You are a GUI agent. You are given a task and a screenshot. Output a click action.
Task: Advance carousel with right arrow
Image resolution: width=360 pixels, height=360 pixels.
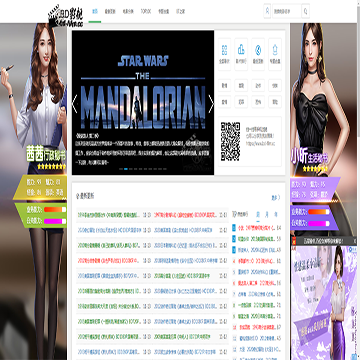click(x=211, y=104)
